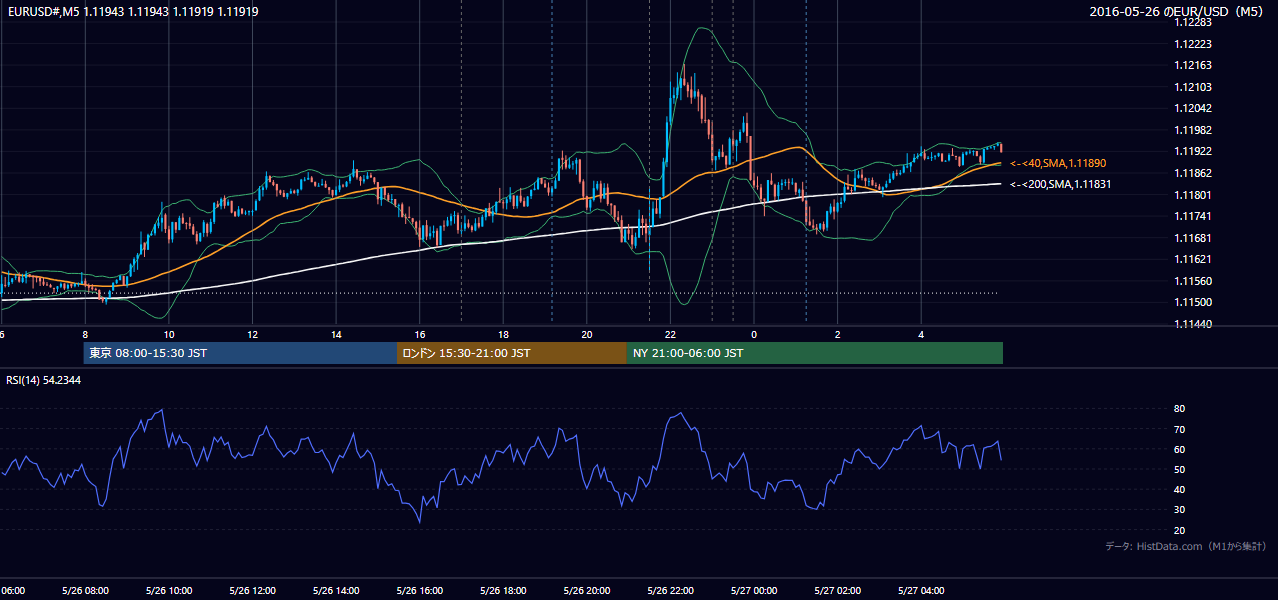Click hour 0 on the chart hour axis

(x=755, y=334)
